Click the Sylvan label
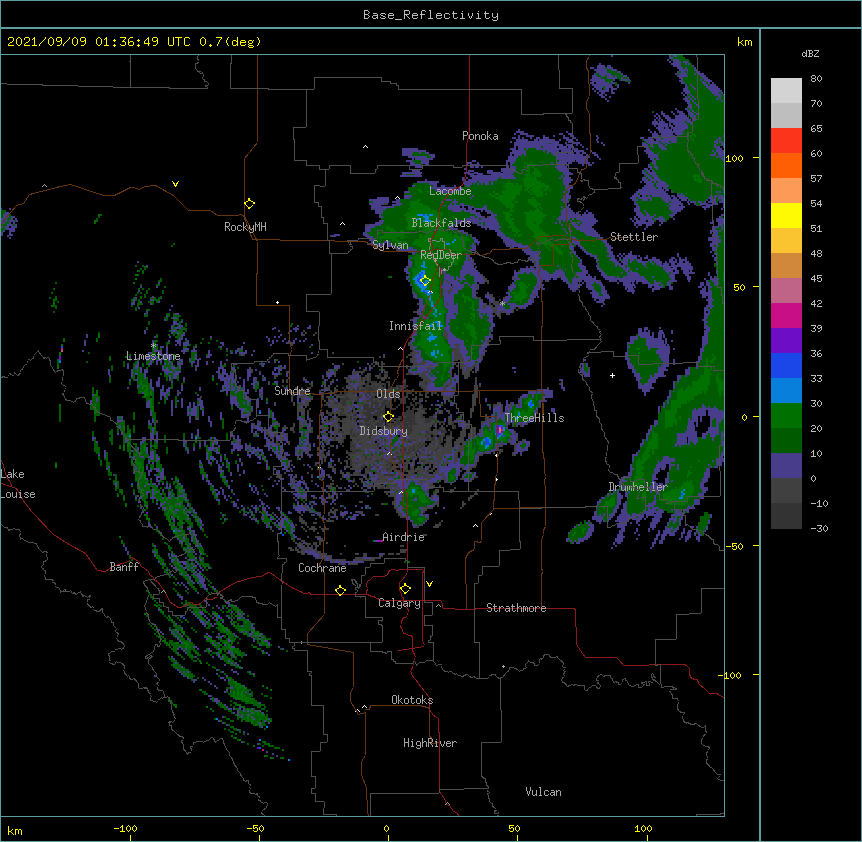 pyautogui.click(x=390, y=245)
